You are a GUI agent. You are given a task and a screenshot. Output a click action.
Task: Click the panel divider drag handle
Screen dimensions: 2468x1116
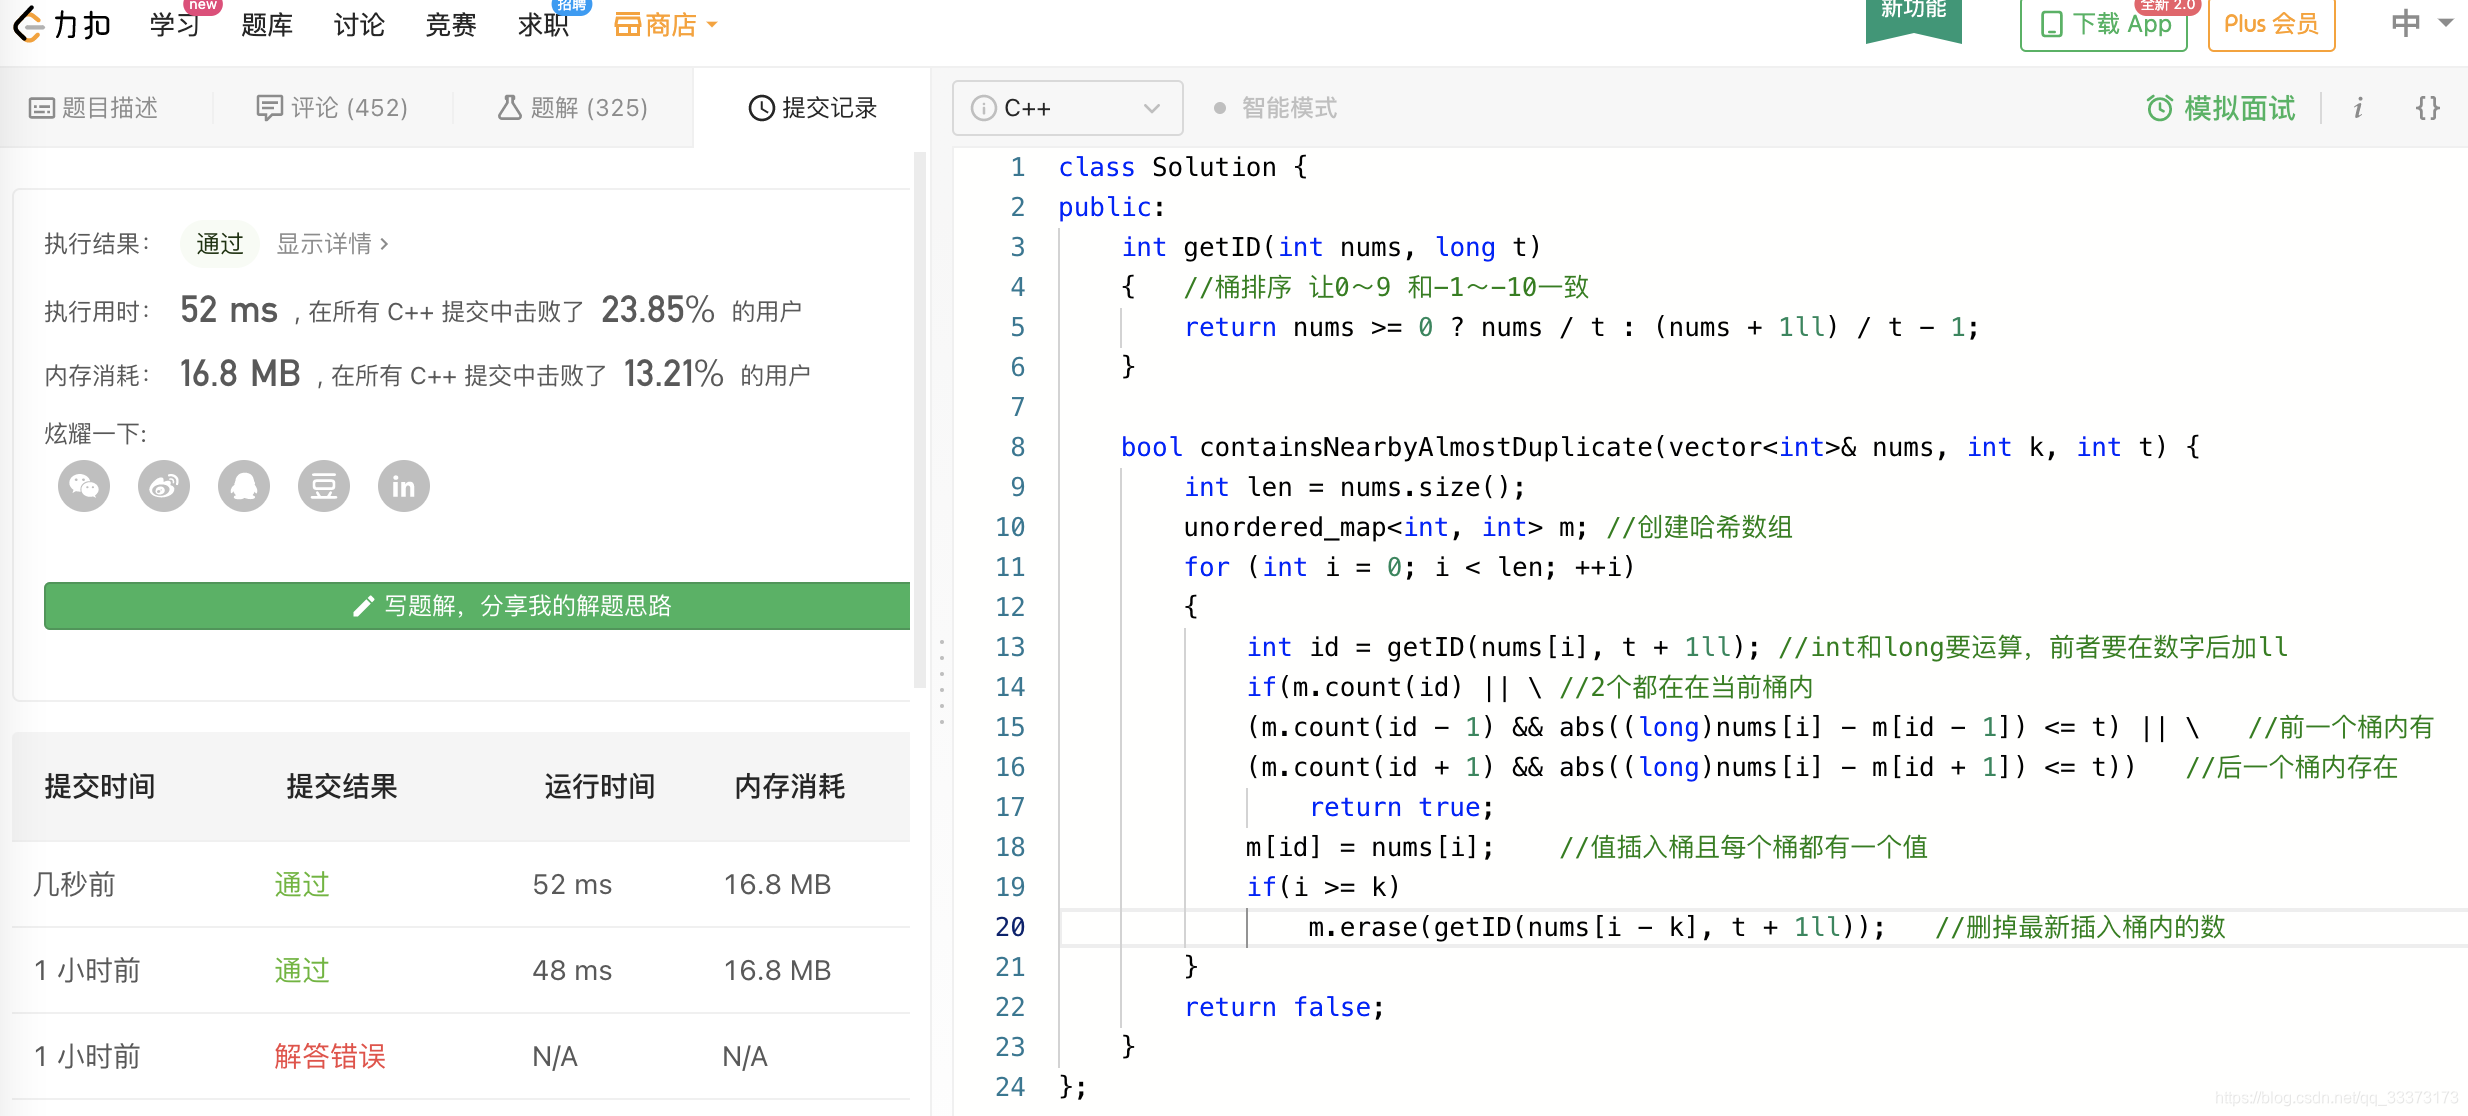(x=942, y=680)
